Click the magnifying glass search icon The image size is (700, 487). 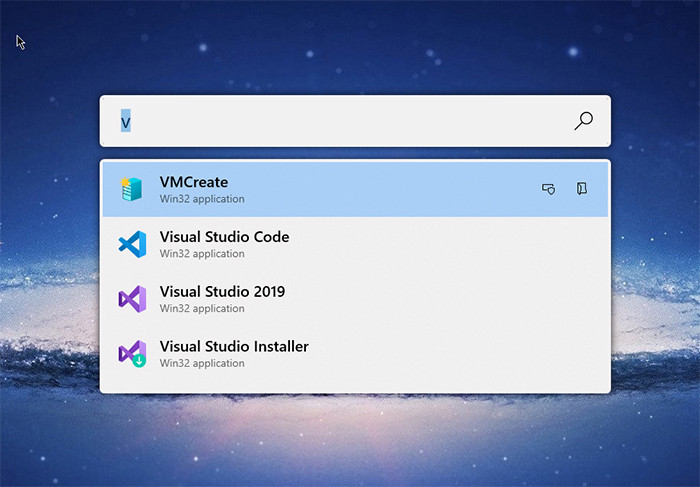583,121
